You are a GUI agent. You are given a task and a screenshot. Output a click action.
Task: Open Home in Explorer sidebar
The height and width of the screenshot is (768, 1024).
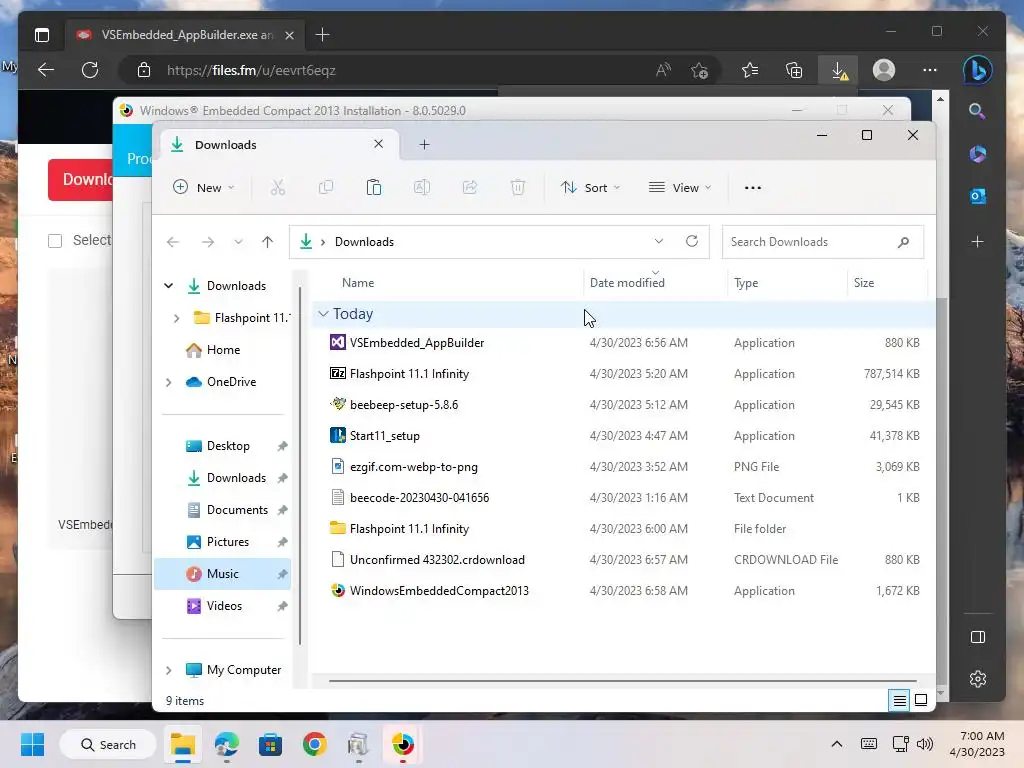pos(223,350)
